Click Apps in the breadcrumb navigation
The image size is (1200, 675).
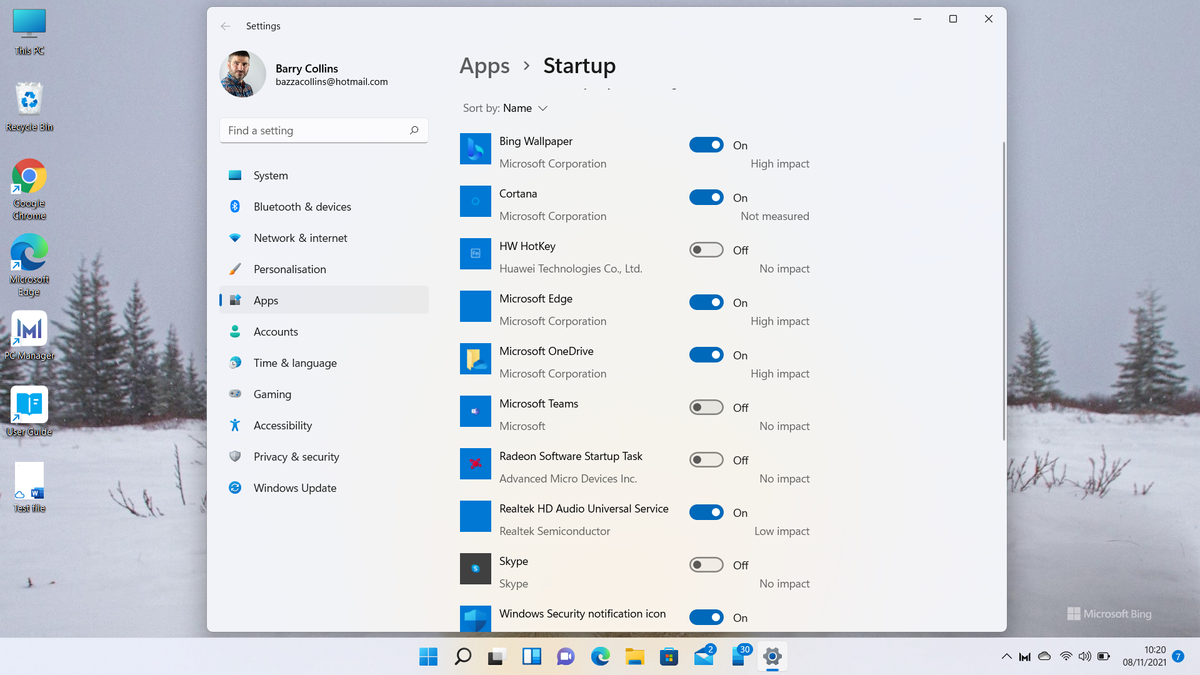pyautogui.click(x=484, y=65)
